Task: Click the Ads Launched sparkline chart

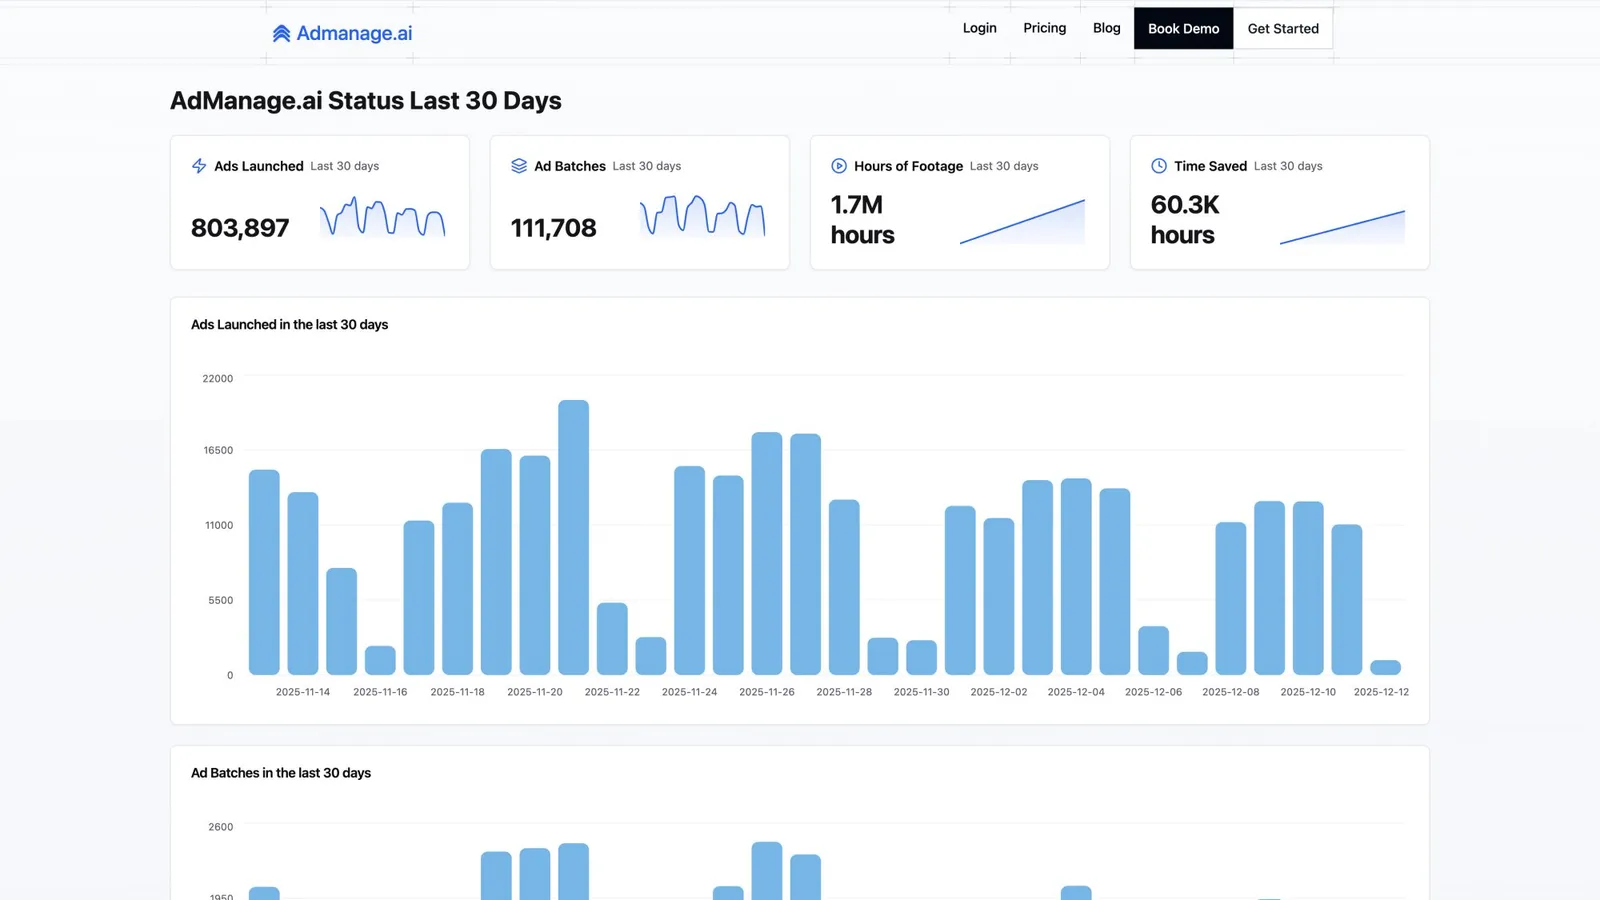Action: click(383, 217)
